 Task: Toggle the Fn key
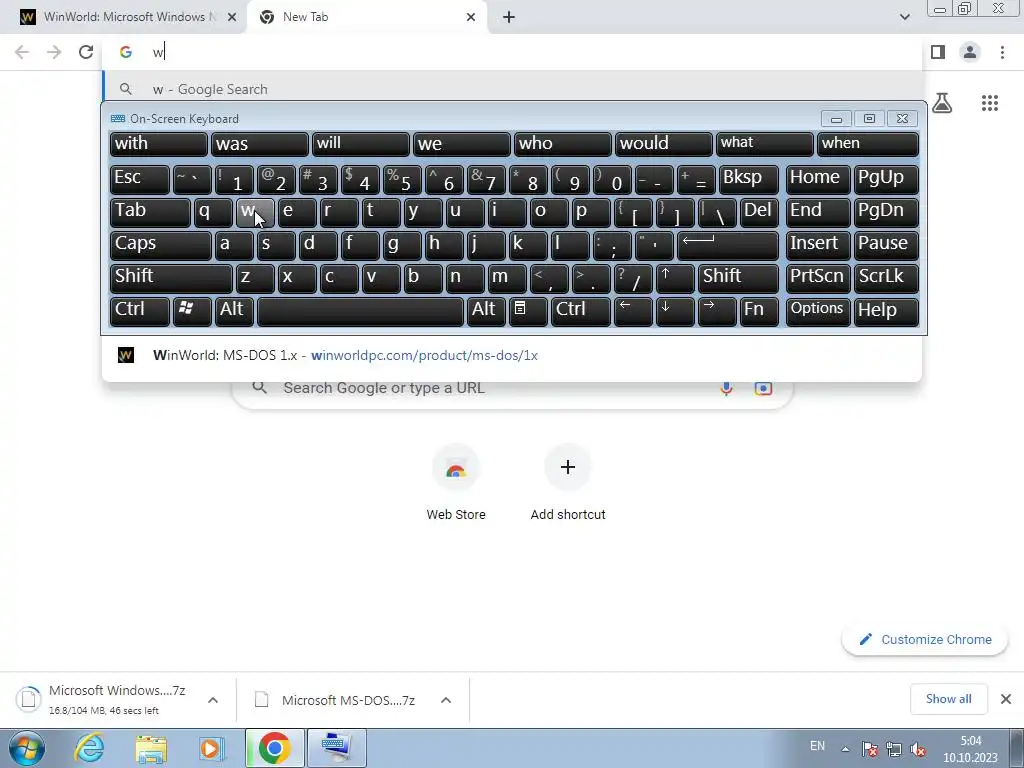(x=759, y=311)
